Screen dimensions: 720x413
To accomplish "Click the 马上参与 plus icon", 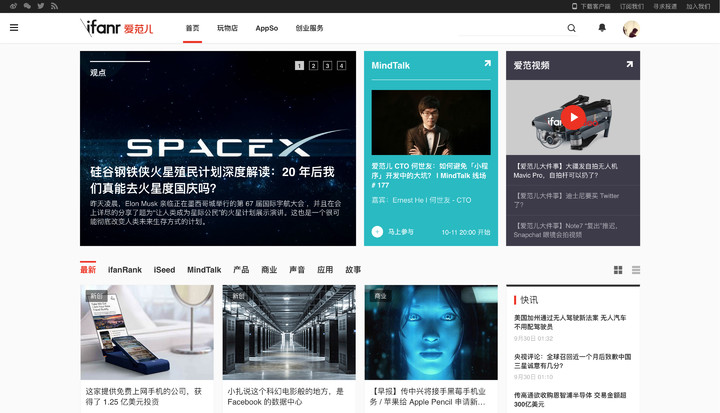I will pyautogui.click(x=377, y=232).
